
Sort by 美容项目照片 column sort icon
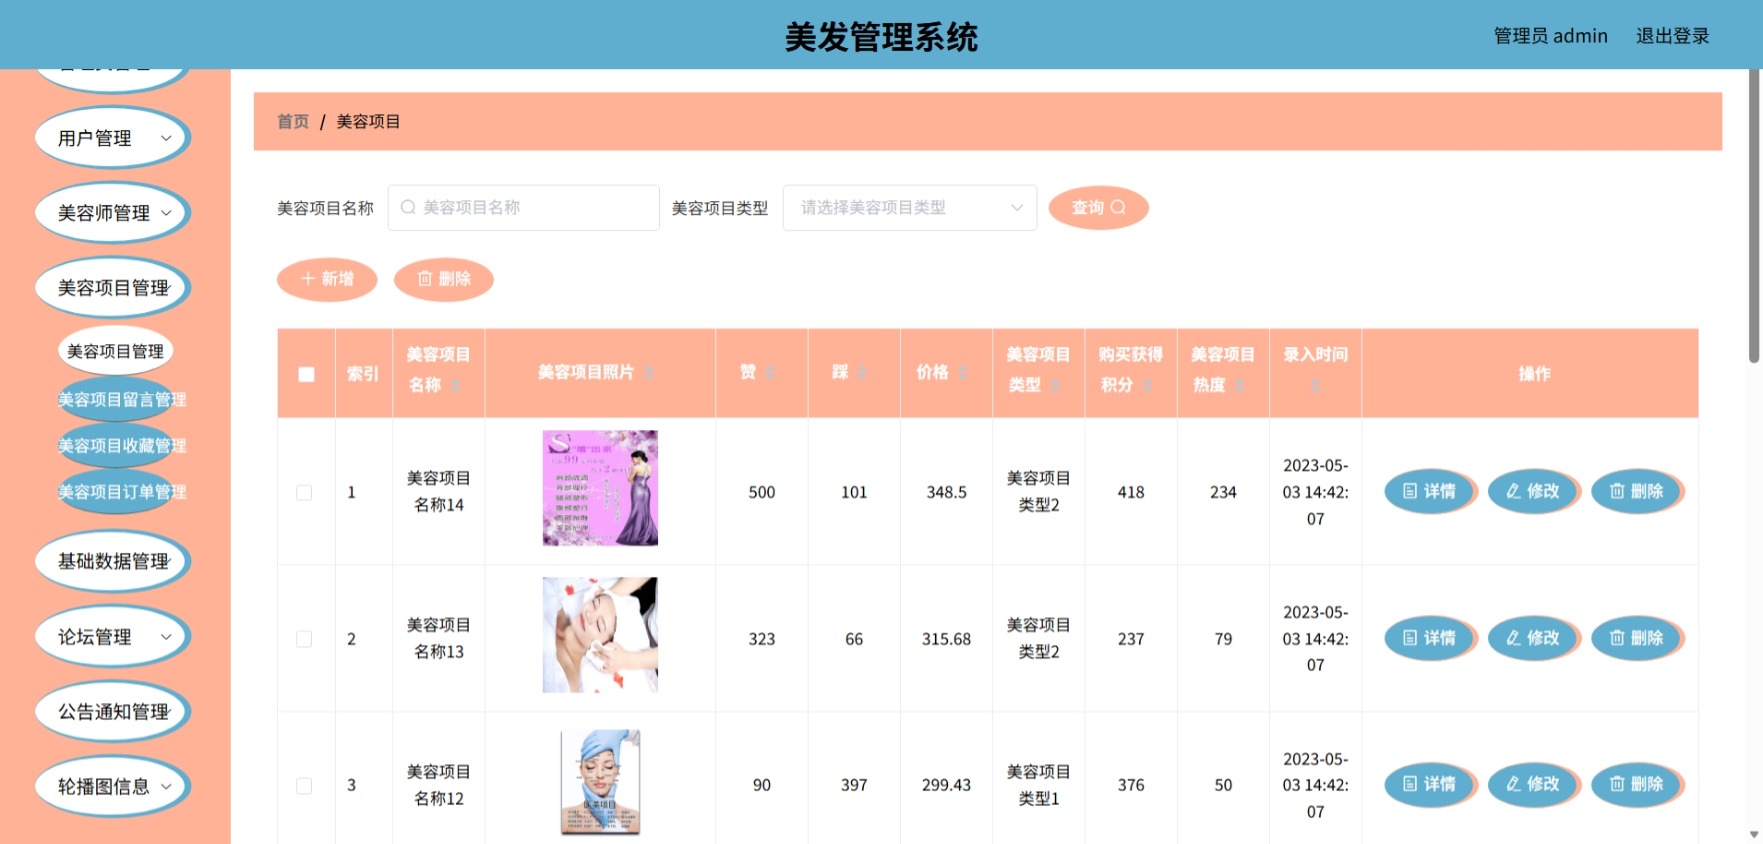(648, 372)
